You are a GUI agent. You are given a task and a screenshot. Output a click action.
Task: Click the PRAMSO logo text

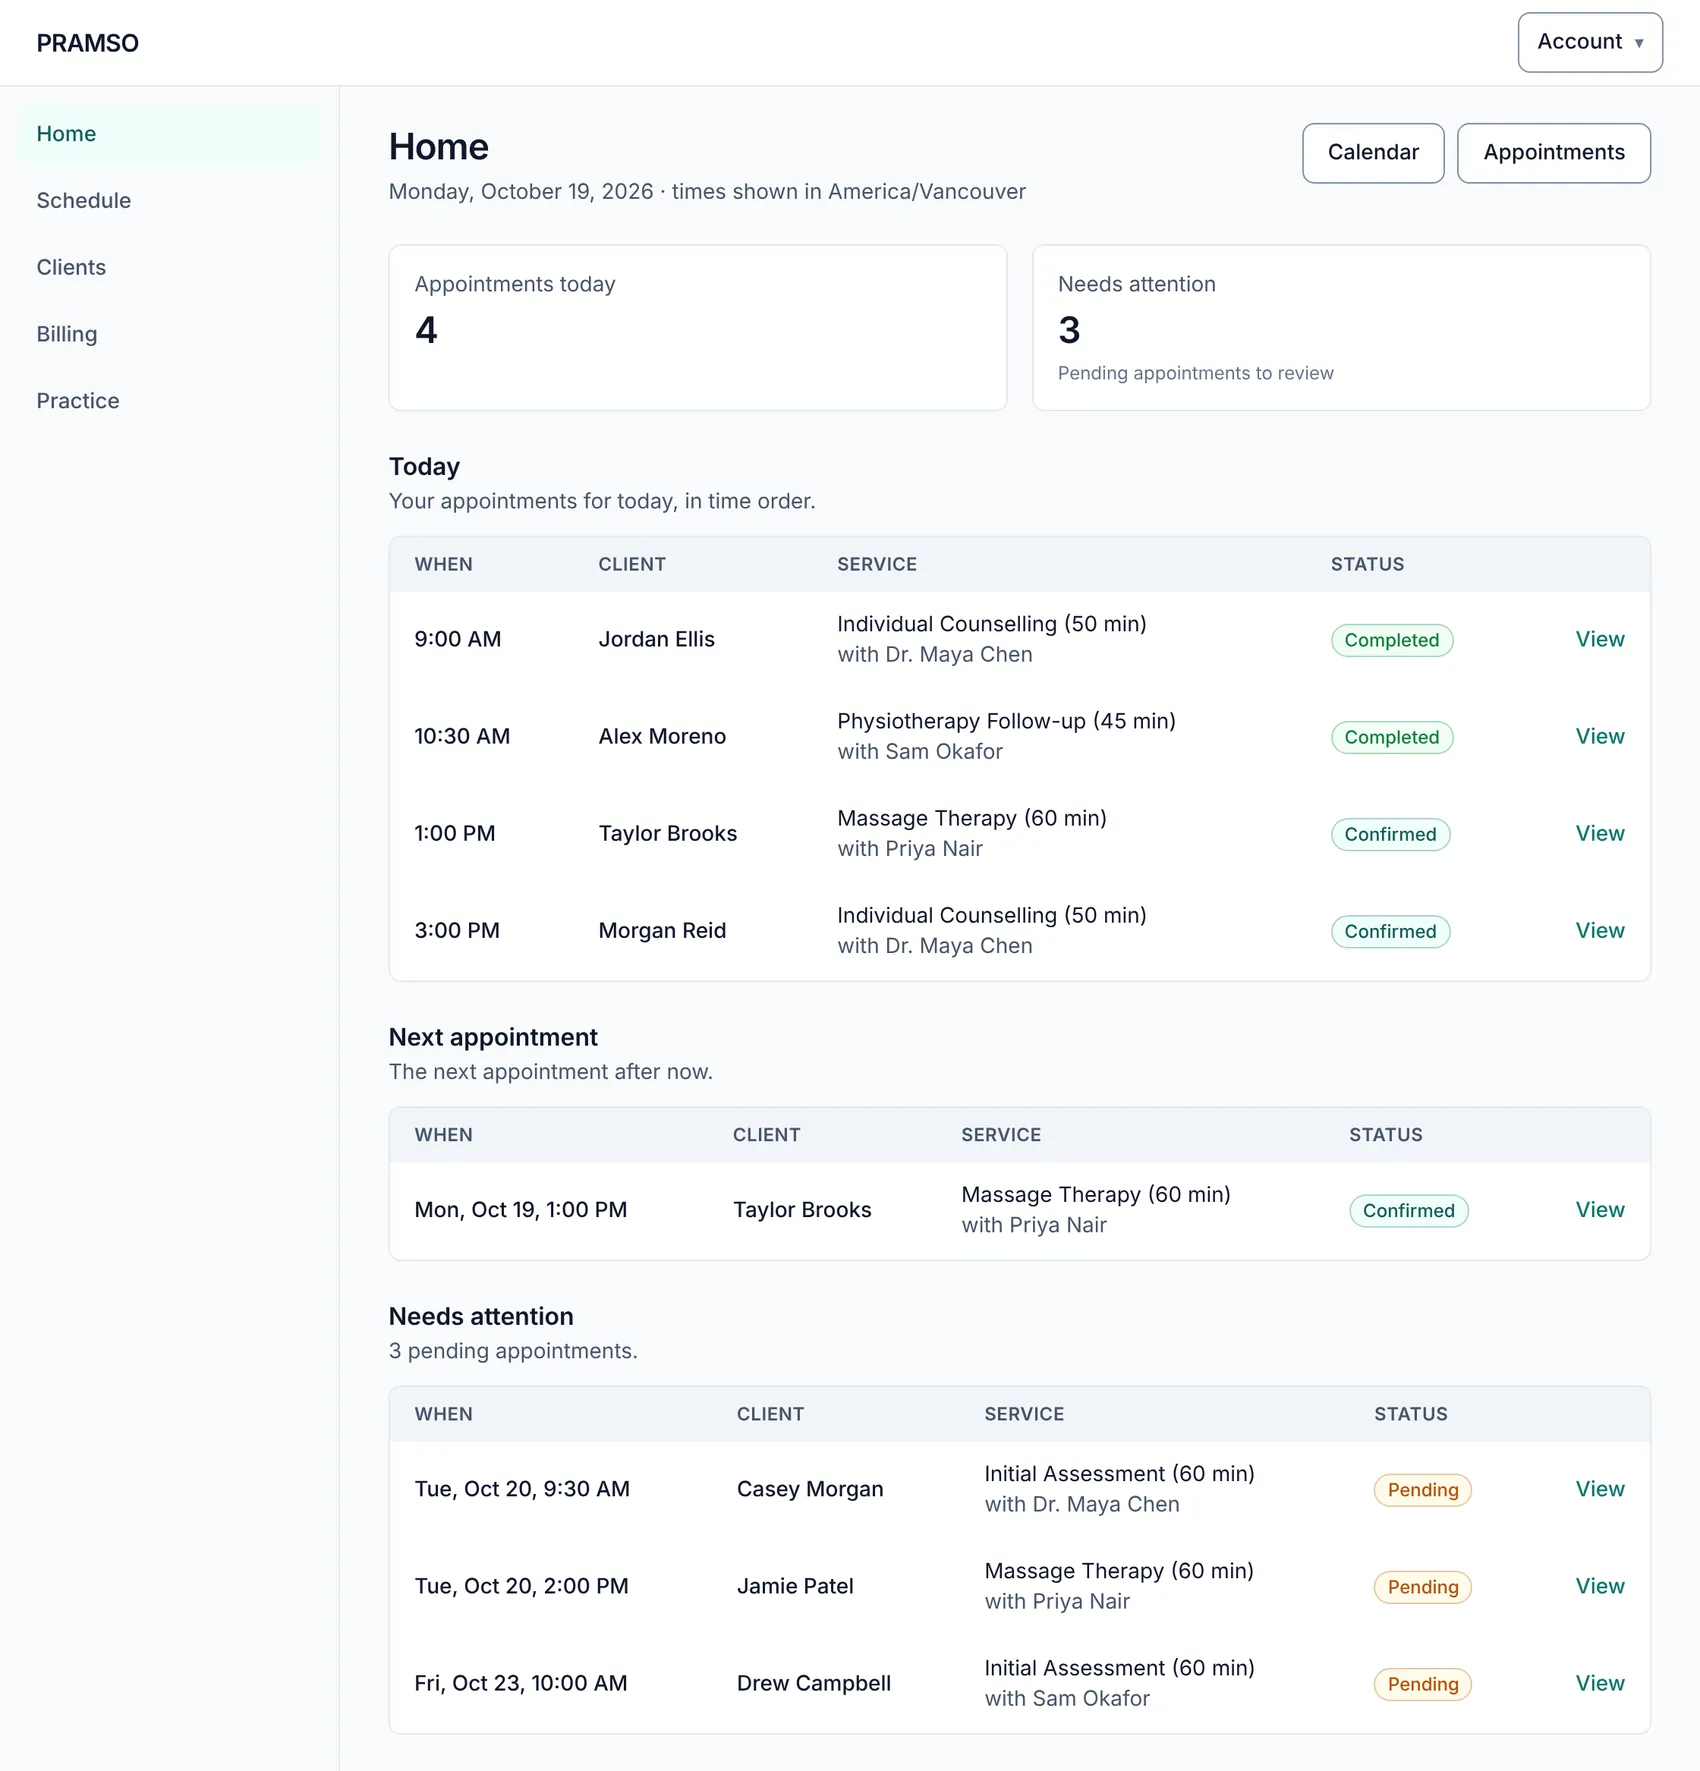(x=88, y=43)
